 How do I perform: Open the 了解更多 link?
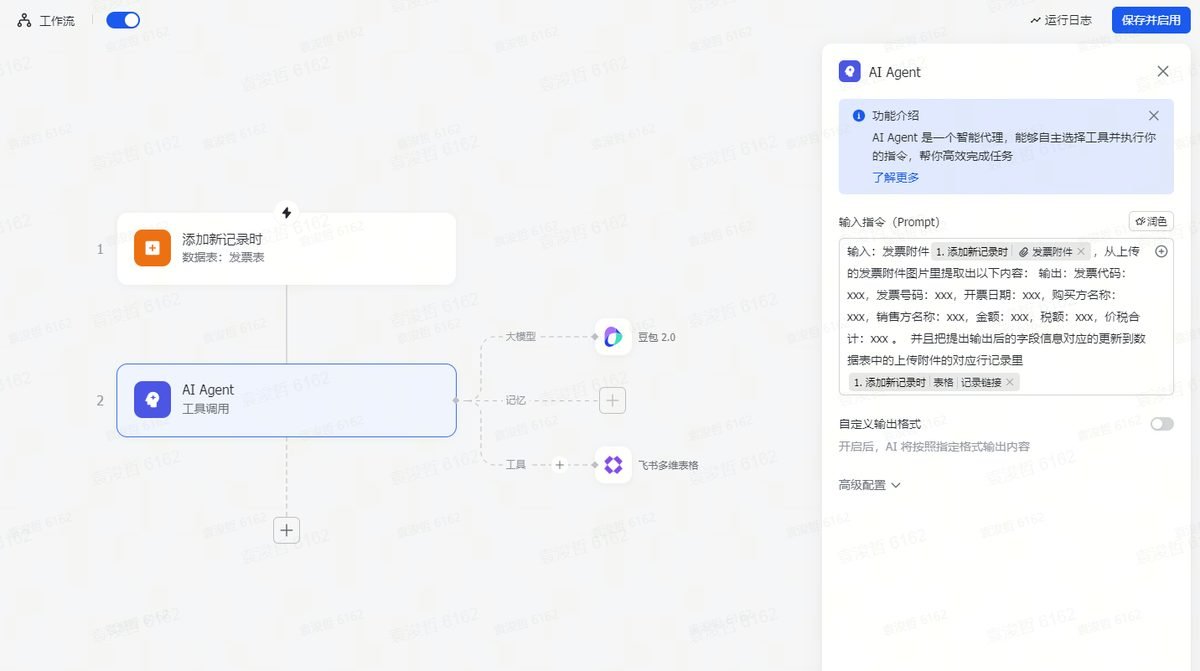pos(896,177)
